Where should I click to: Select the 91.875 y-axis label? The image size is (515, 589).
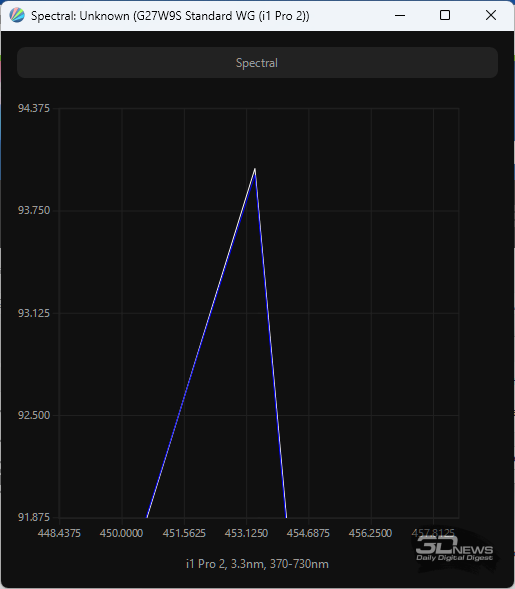34,517
